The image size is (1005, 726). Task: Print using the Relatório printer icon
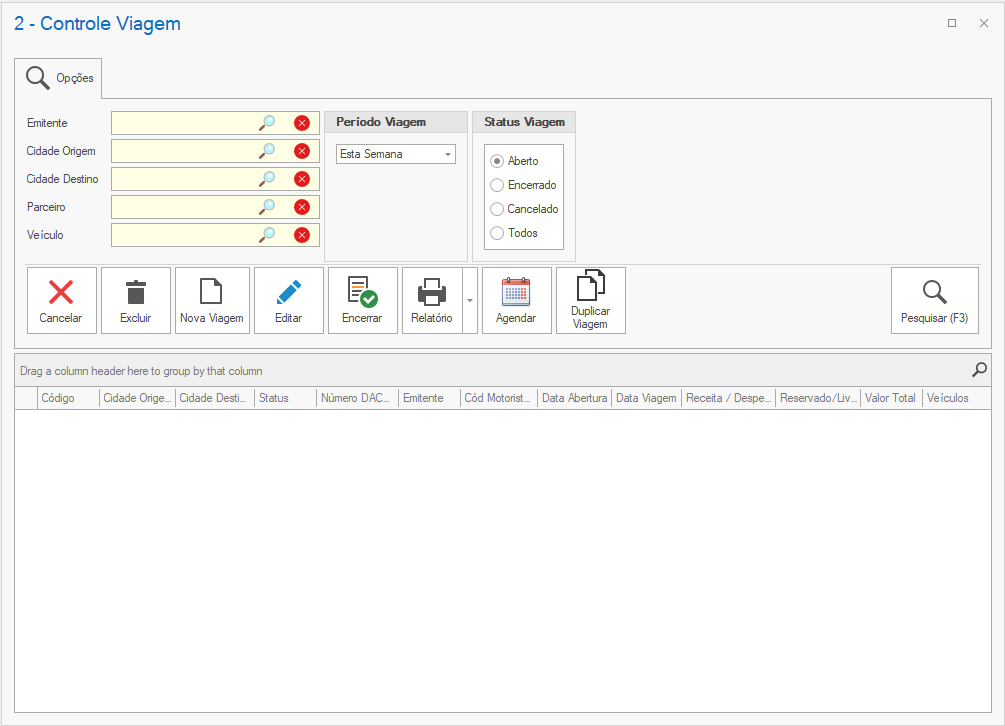click(431, 292)
